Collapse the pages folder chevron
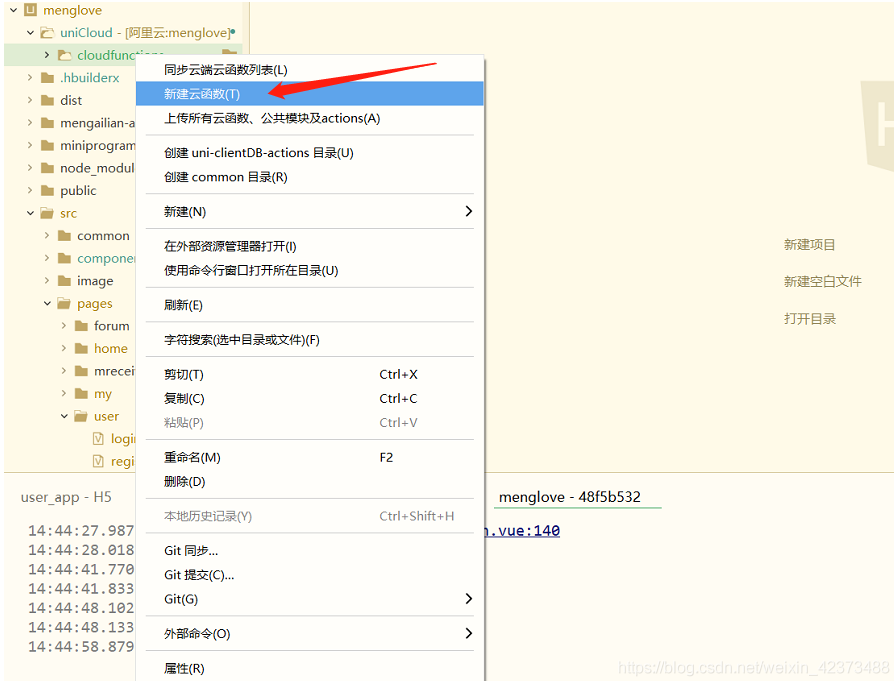The height and width of the screenshot is (681, 894). (47, 304)
